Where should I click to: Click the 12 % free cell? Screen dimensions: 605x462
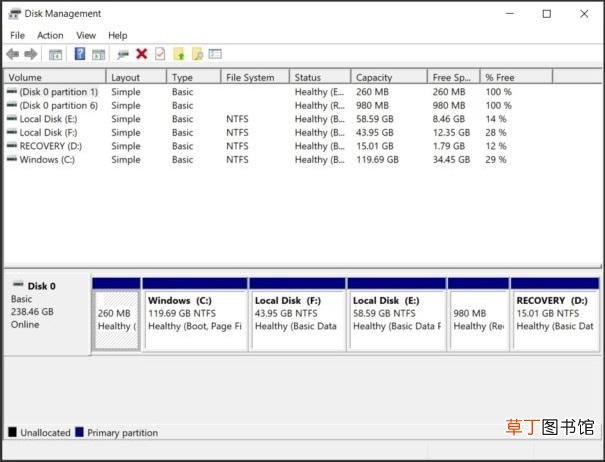[x=496, y=146]
